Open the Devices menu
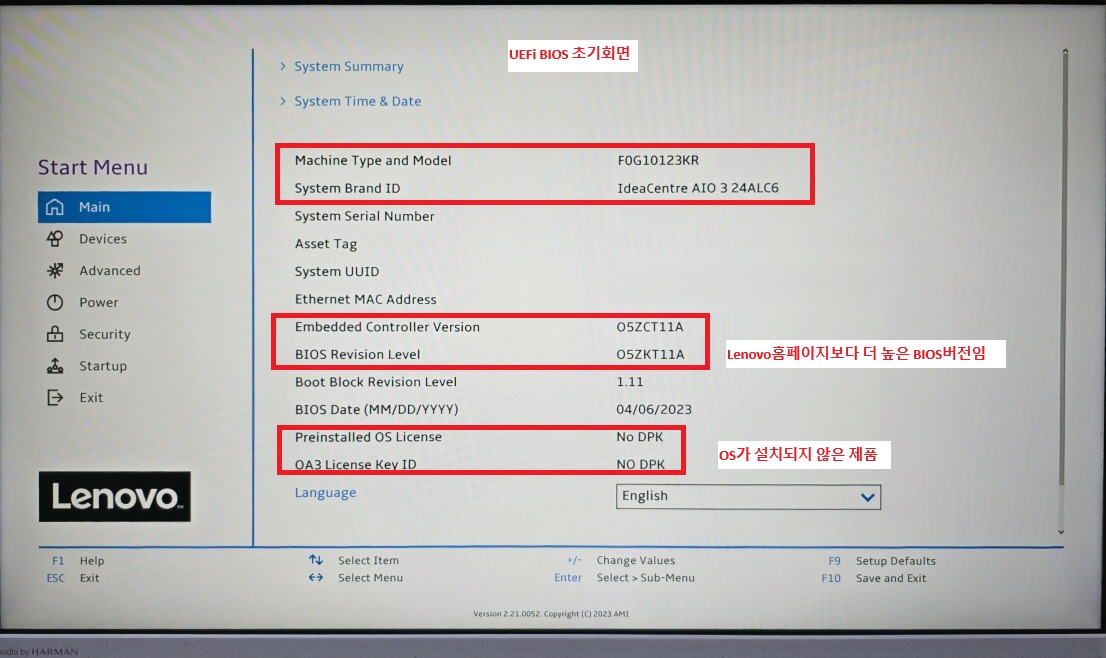Image resolution: width=1106 pixels, height=658 pixels. pos(103,239)
